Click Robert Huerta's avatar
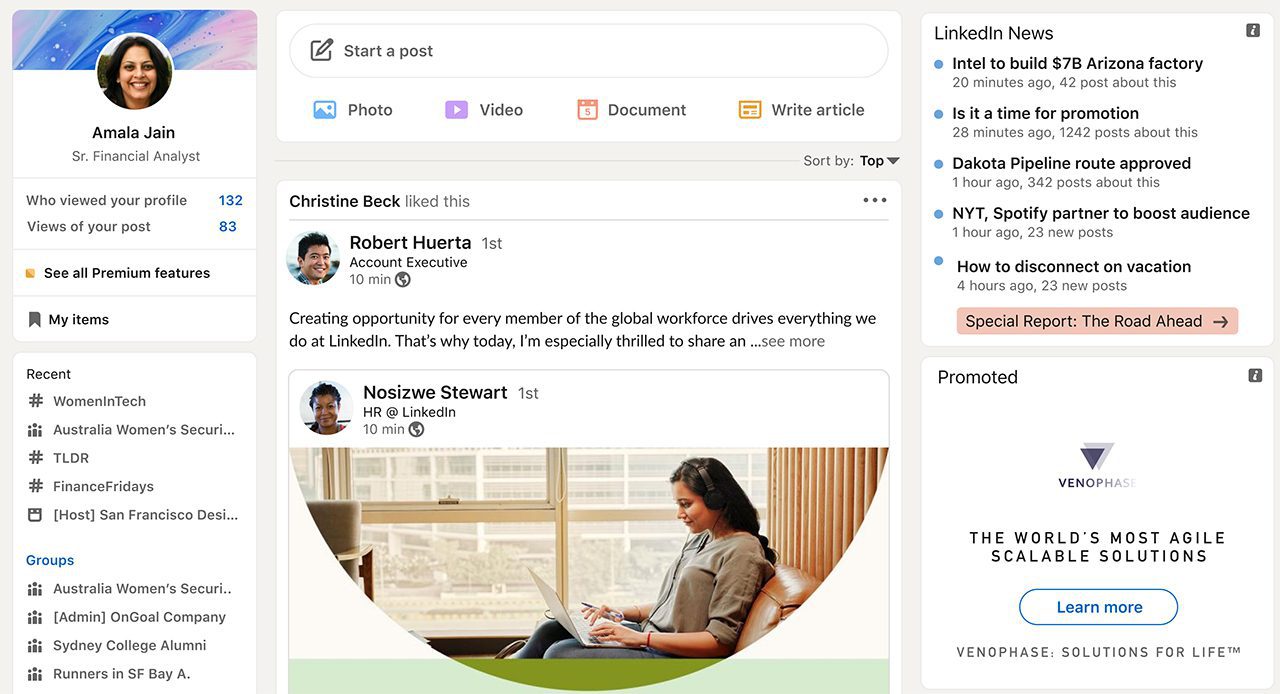This screenshot has width=1280, height=694. 313,258
